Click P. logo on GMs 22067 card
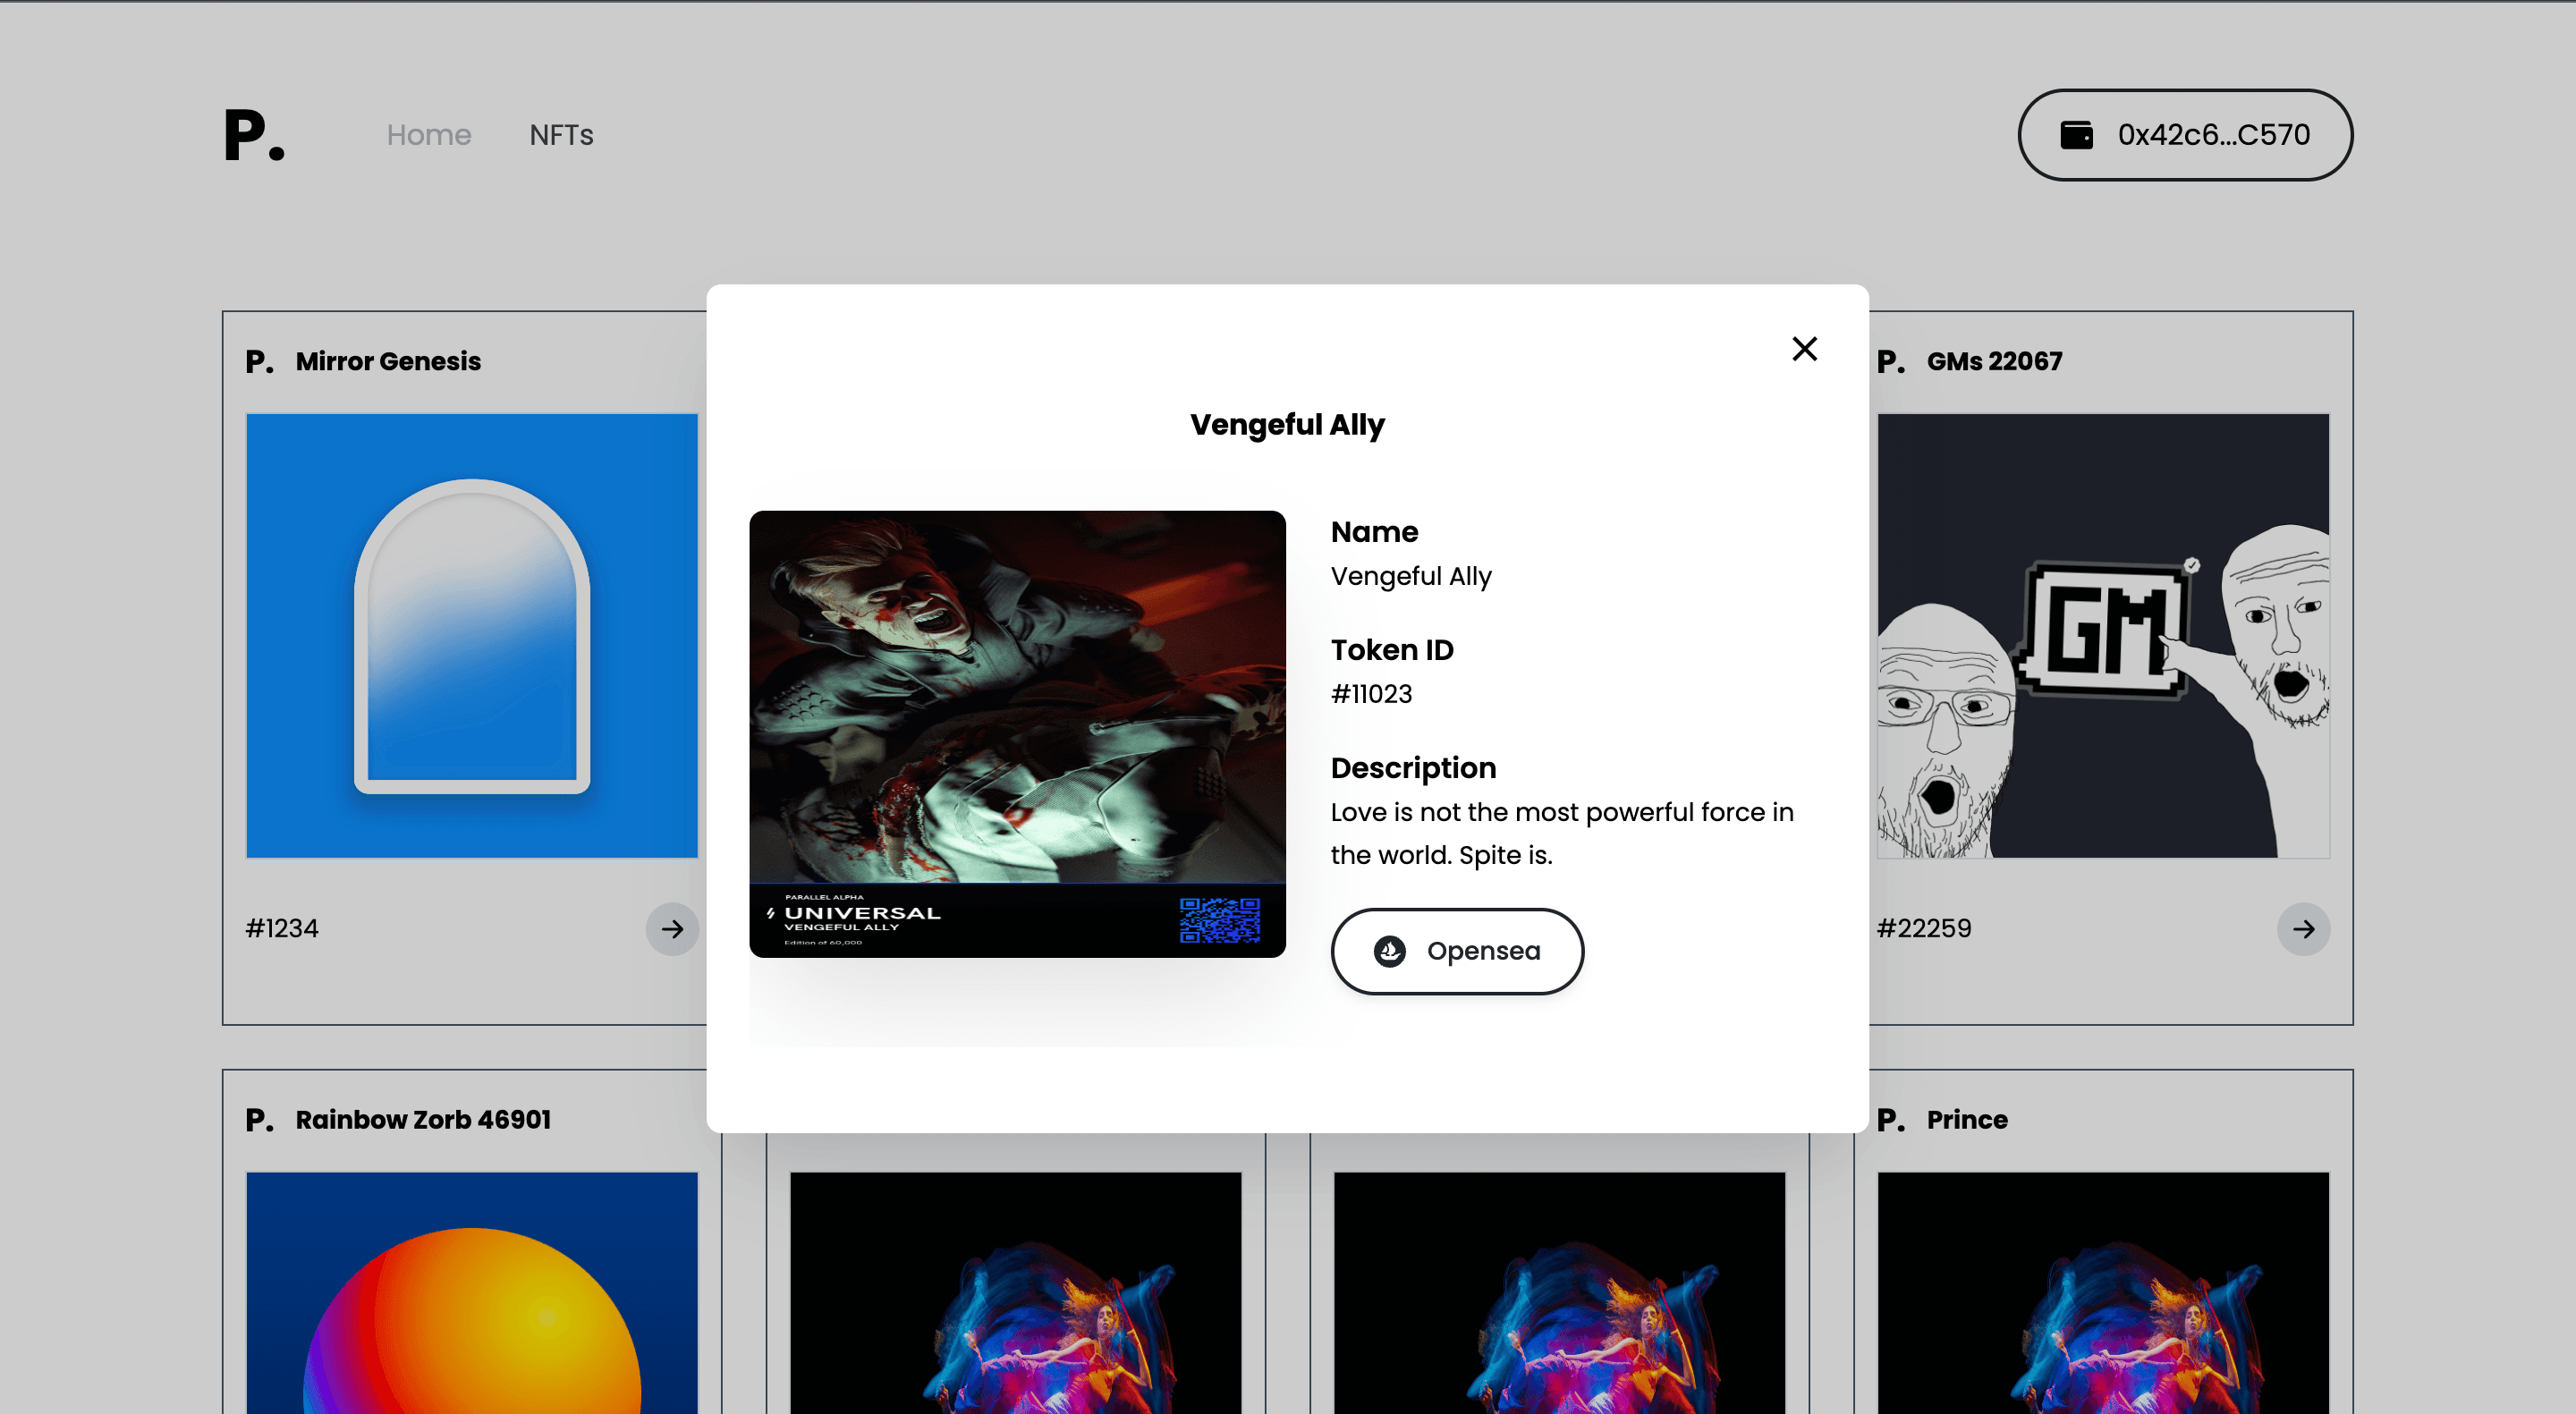Screen dimensions: 2576x1414 click(1890, 361)
